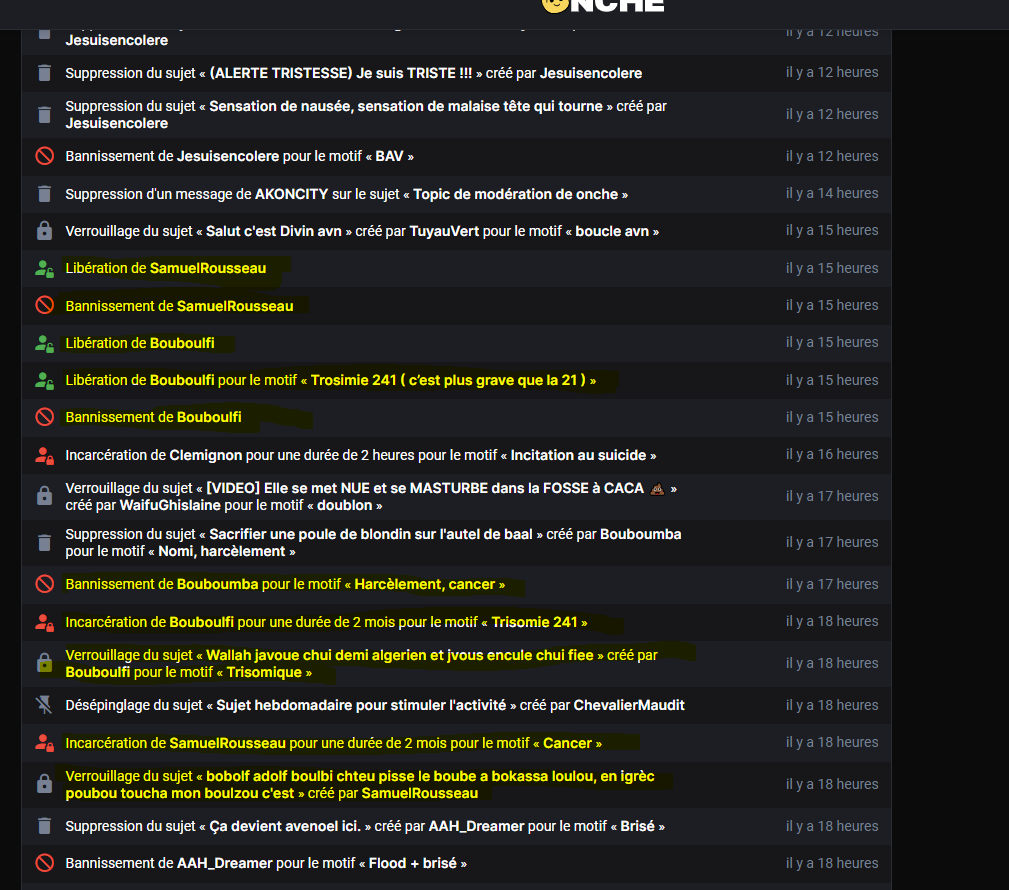Screen dimensions: 1009x890
Task: Open AKONCITY username link
Action: click(292, 194)
